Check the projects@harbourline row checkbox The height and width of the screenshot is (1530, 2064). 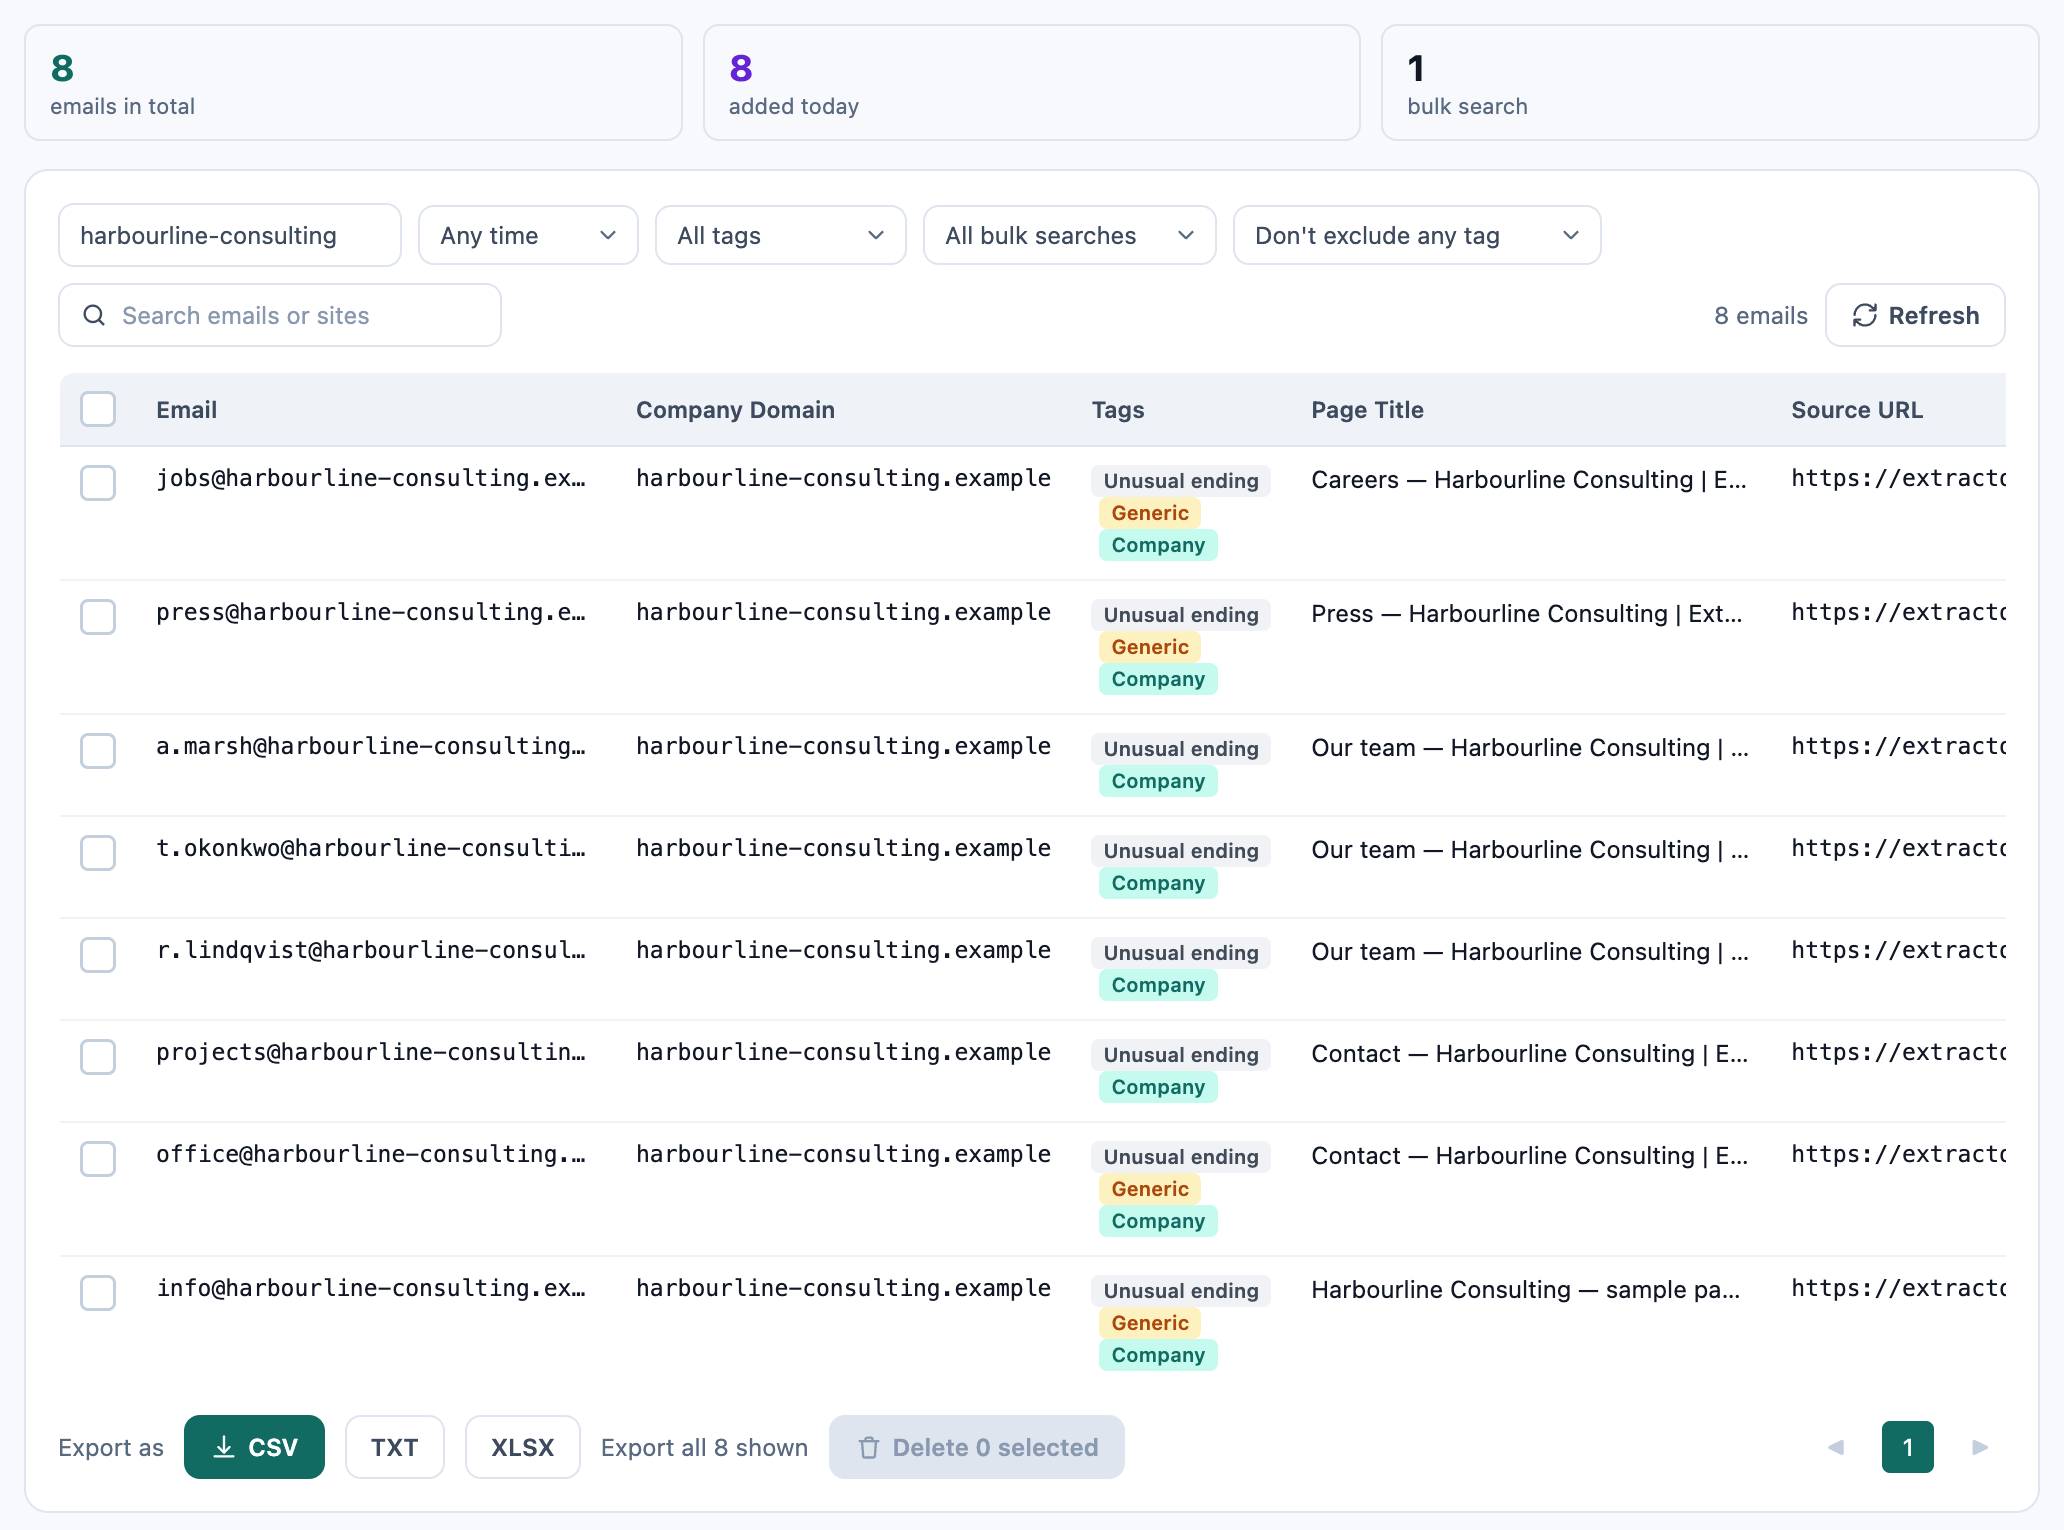click(98, 1057)
